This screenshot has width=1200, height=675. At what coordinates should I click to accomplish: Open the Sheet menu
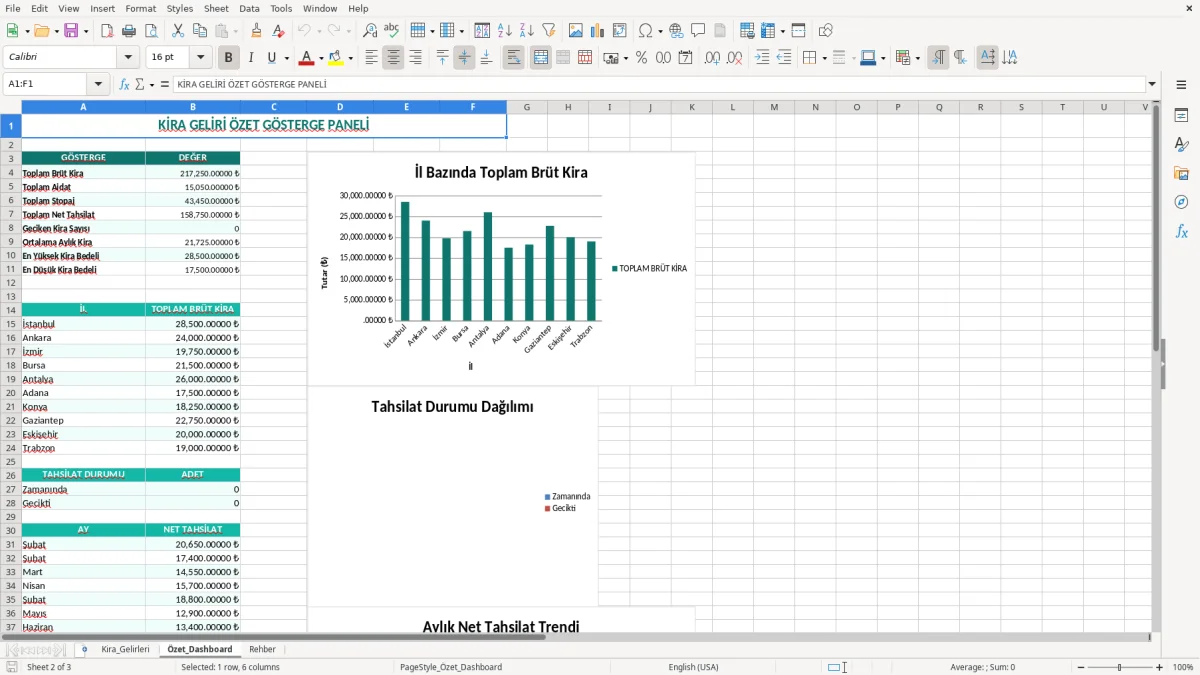coord(216,8)
